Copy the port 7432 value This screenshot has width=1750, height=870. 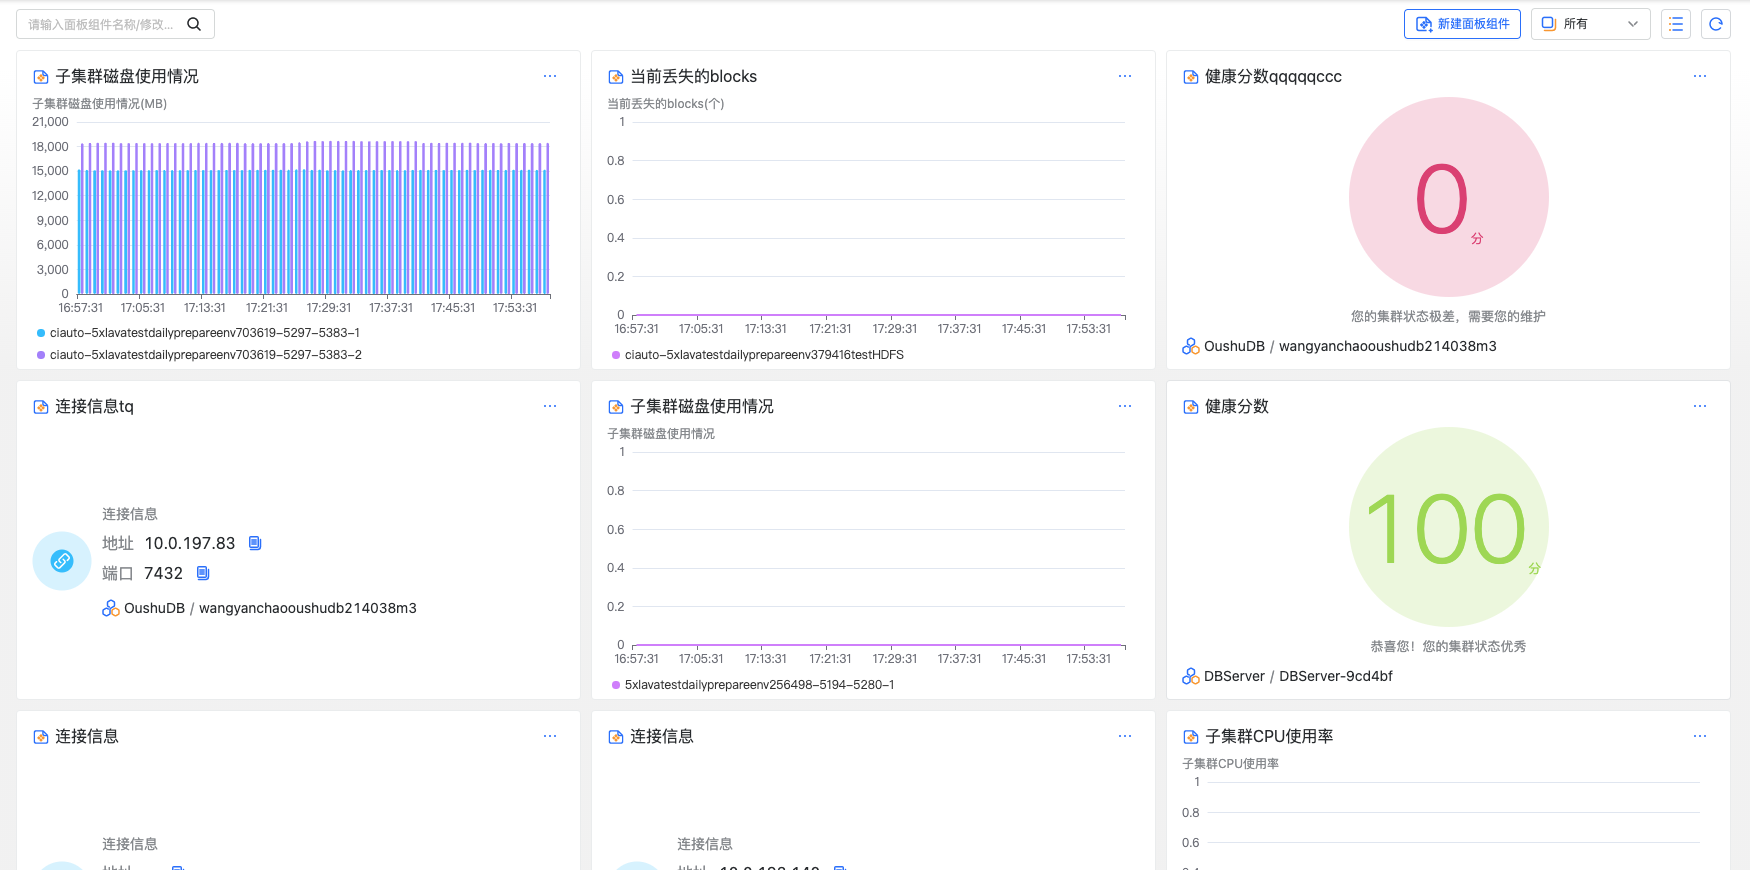(x=203, y=573)
